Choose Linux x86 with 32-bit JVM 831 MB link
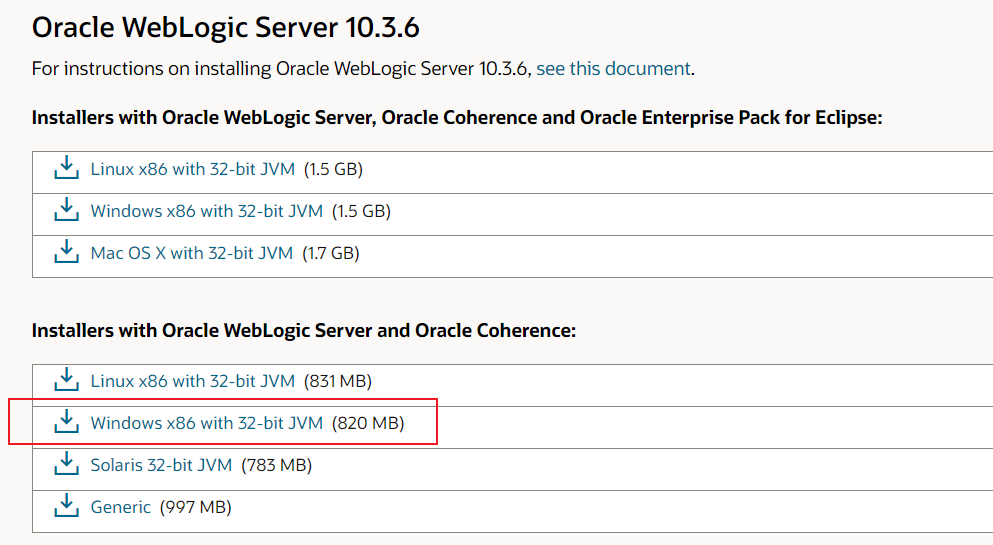 coord(192,381)
